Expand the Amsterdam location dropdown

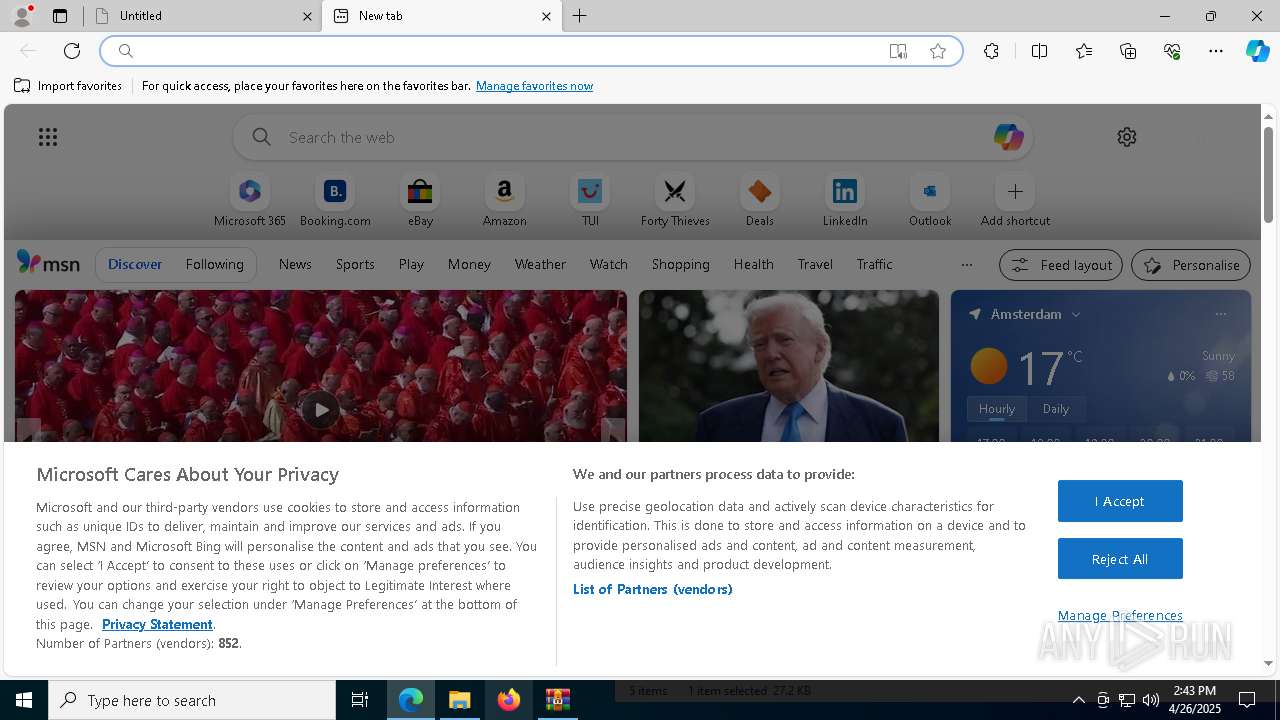pos(1076,314)
